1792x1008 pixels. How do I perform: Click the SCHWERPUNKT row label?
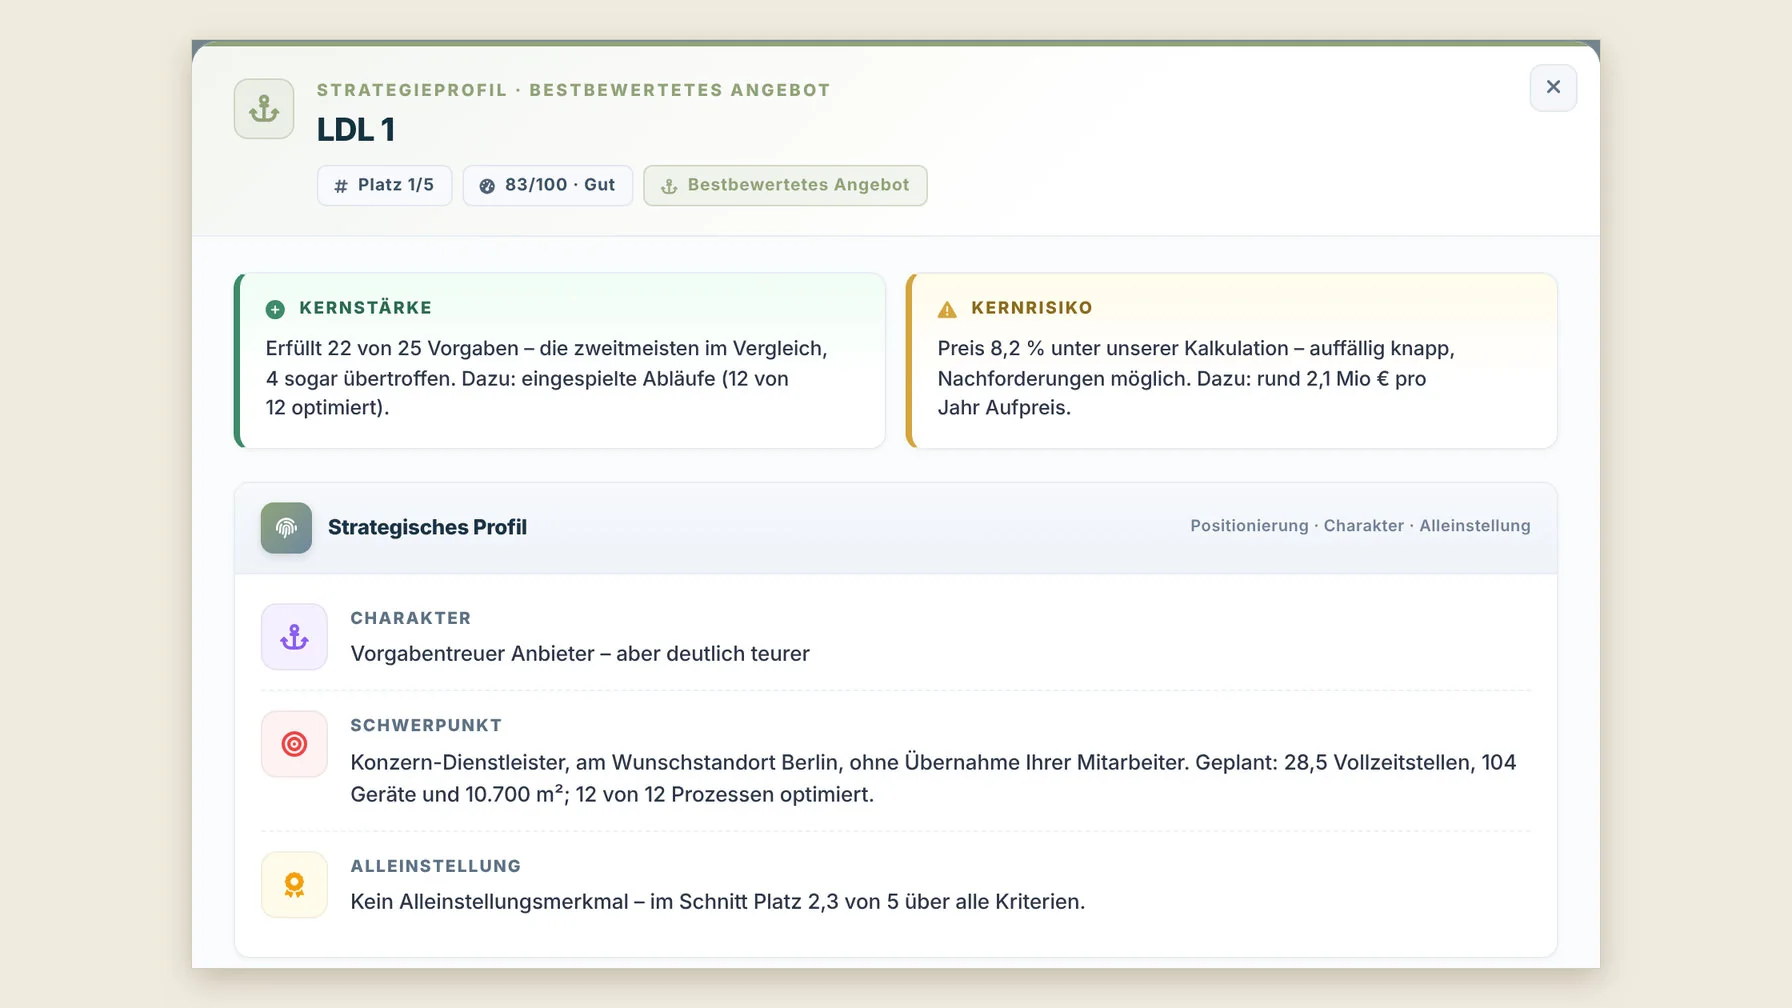426,725
